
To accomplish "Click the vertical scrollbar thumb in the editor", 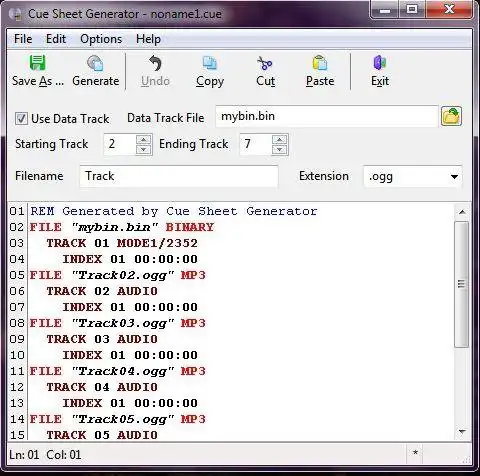I will click(462, 284).
